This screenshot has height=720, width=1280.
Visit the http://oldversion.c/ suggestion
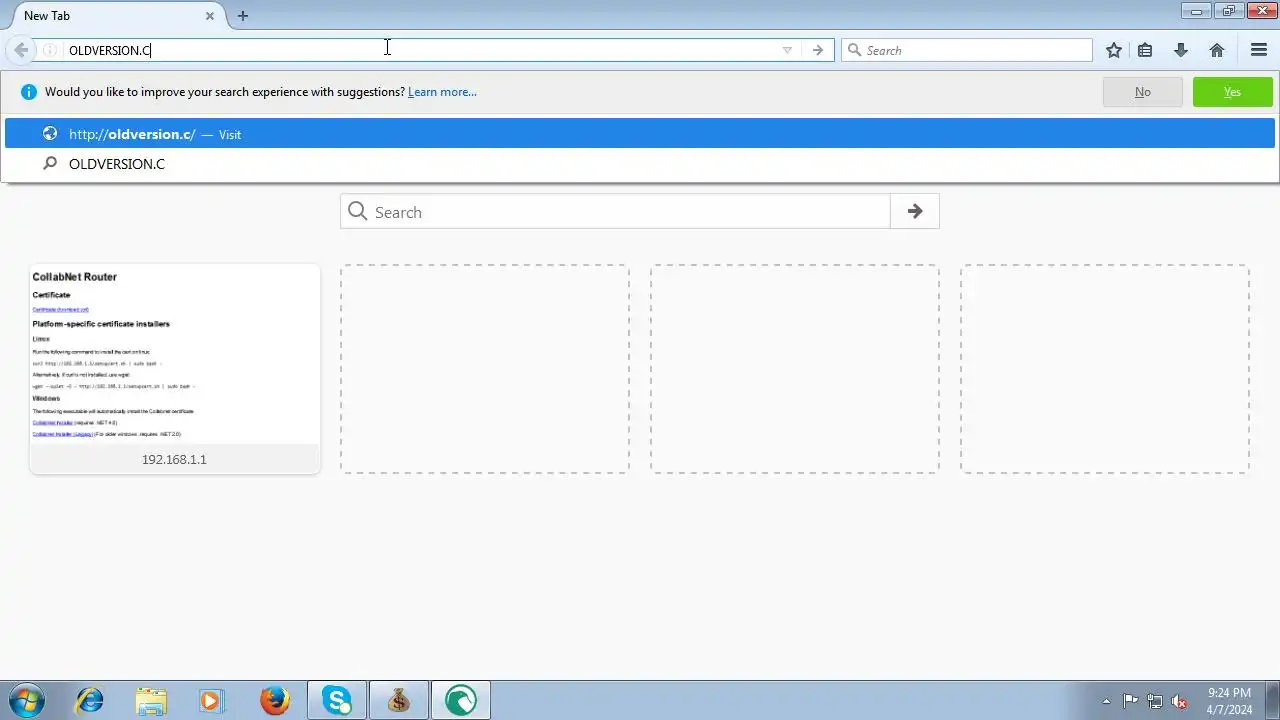coord(640,134)
